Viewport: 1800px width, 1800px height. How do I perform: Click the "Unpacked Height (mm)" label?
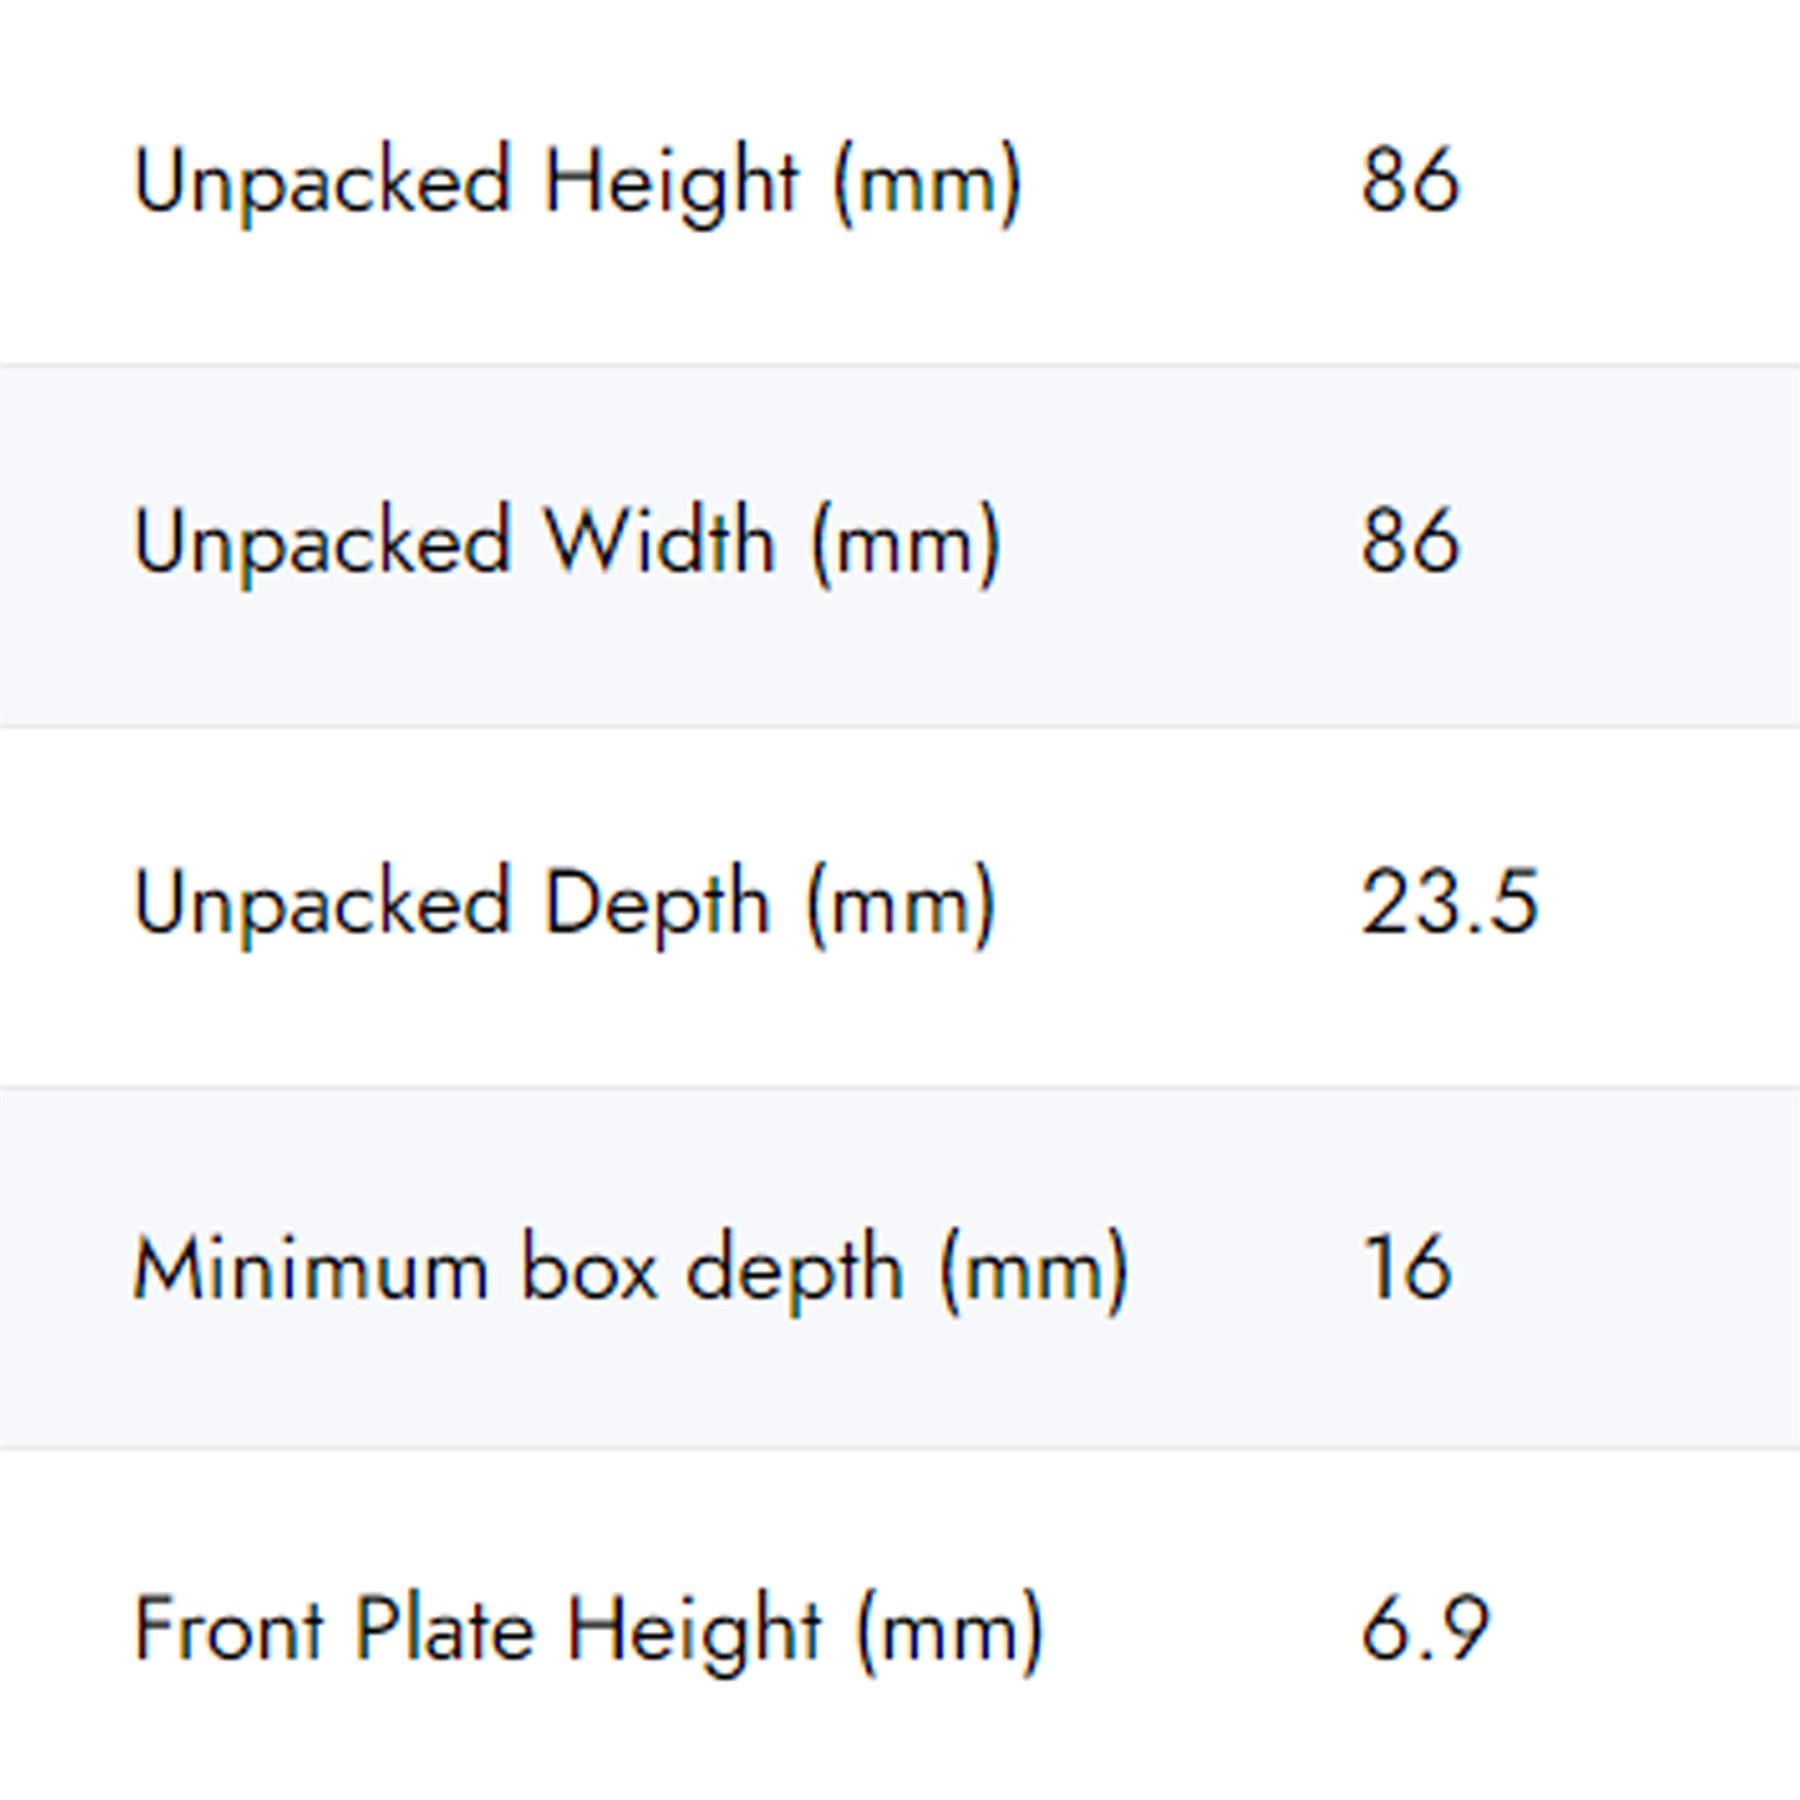pyautogui.click(x=578, y=183)
